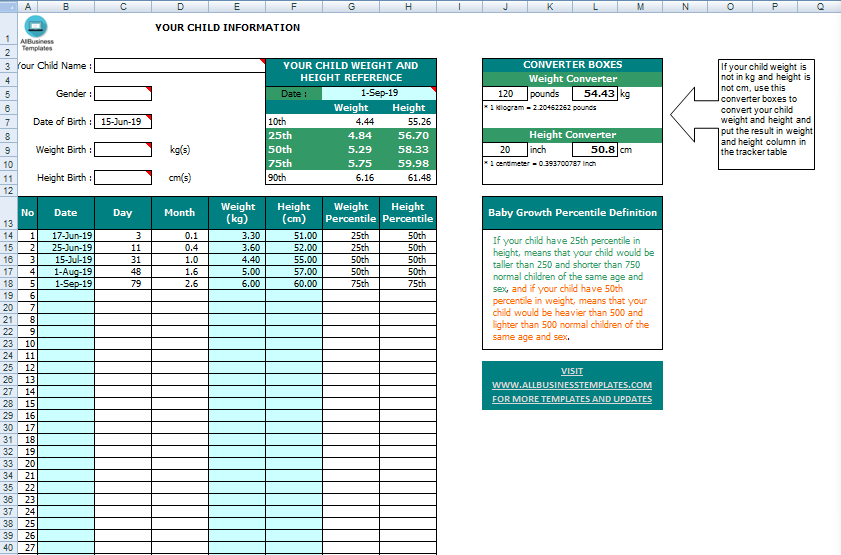Select column L header
This screenshot has height=555, width=841.
pos(595,6)
